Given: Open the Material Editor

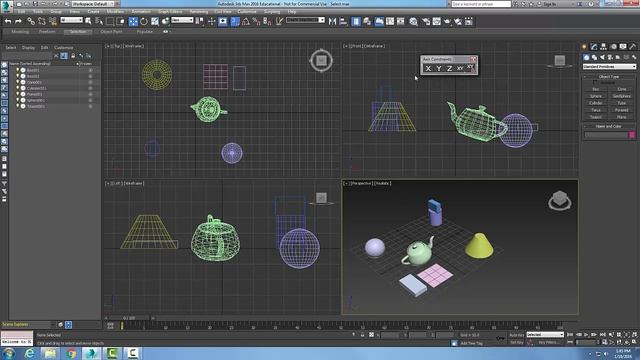Looking at the screenshot, I should [414, 21].
